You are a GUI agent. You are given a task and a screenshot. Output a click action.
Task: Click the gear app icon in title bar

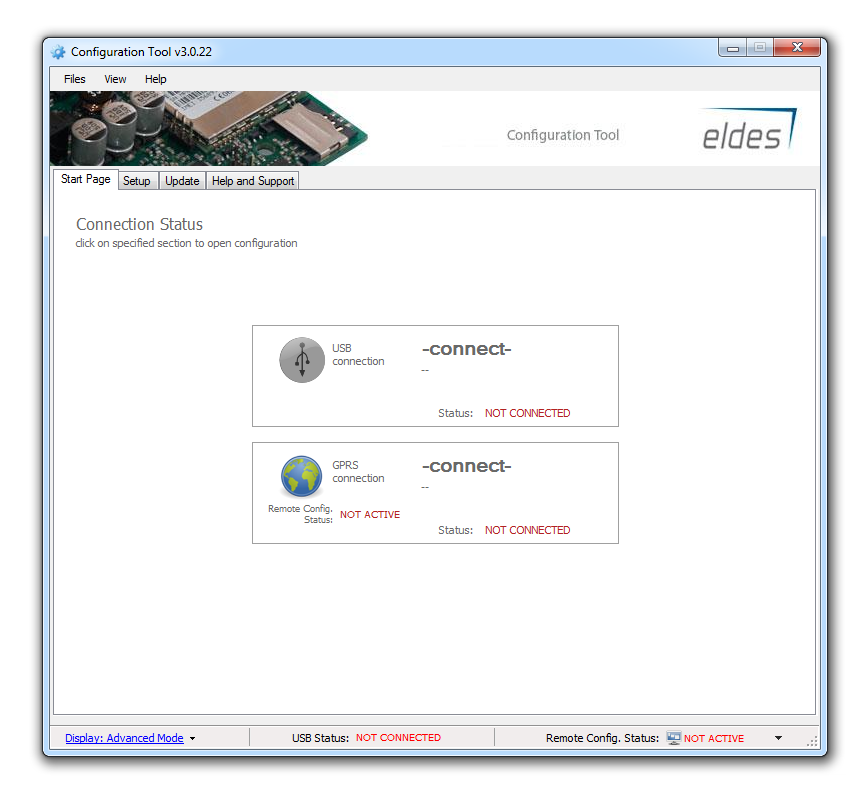click(59, 52)
